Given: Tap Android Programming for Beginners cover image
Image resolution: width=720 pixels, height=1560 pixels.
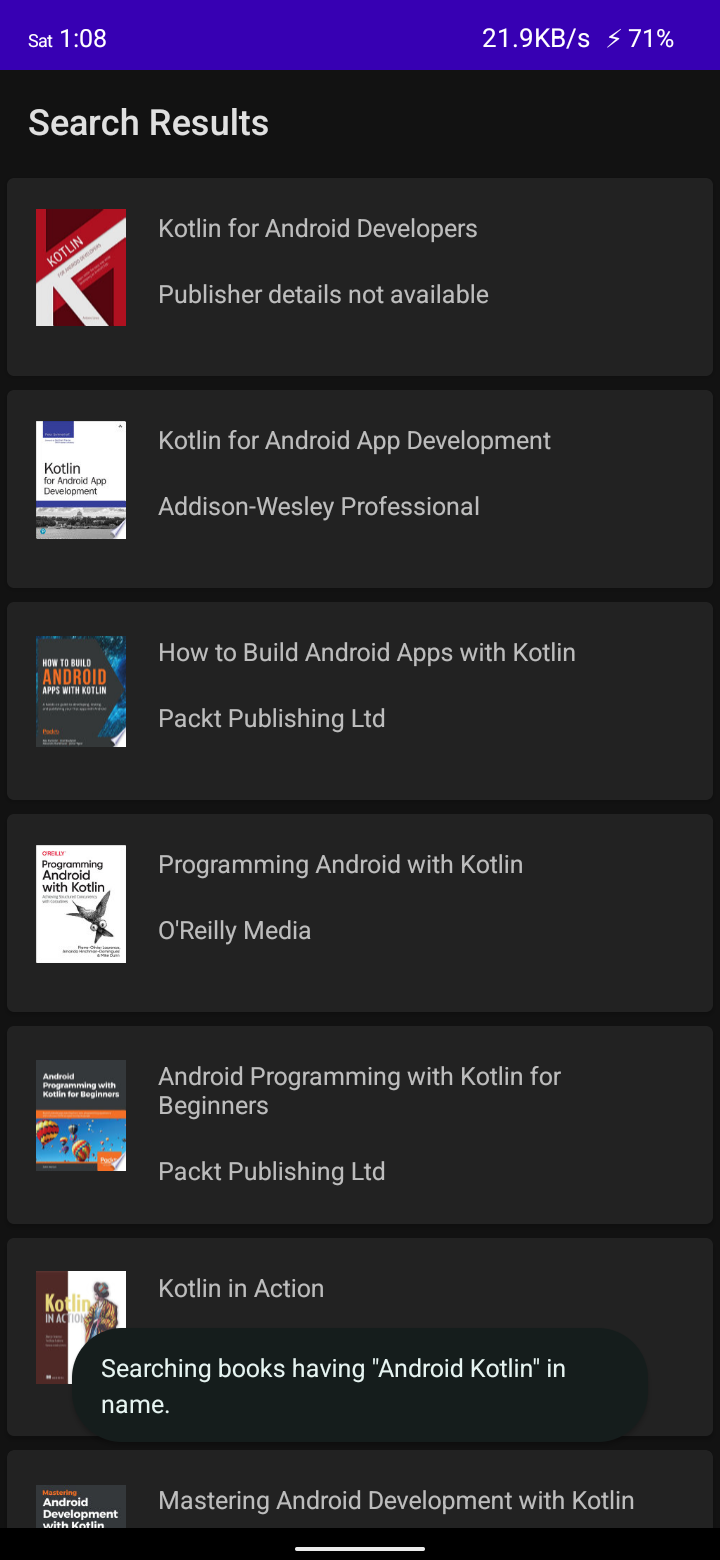Looking at the screenshot, I should [81, 1115].
